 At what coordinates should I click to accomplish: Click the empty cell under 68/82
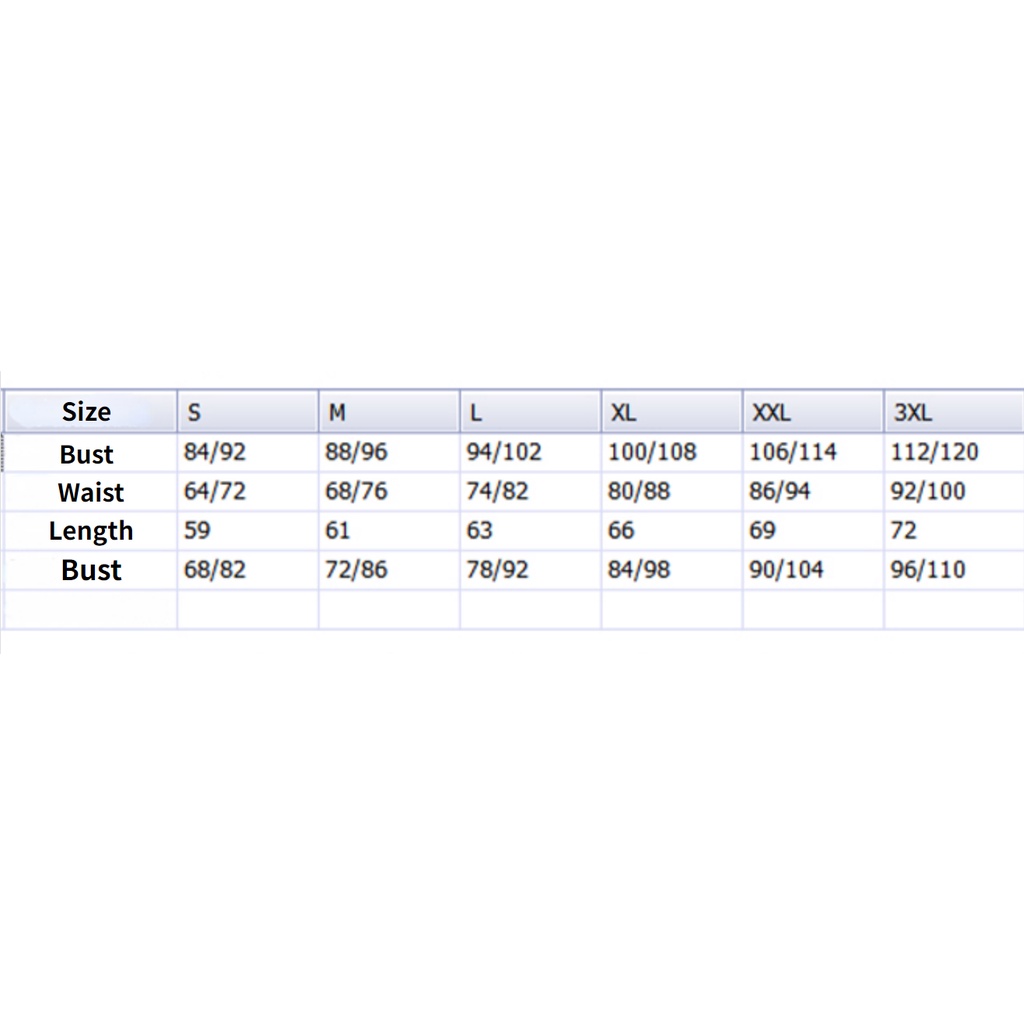[x=248, y=610]
